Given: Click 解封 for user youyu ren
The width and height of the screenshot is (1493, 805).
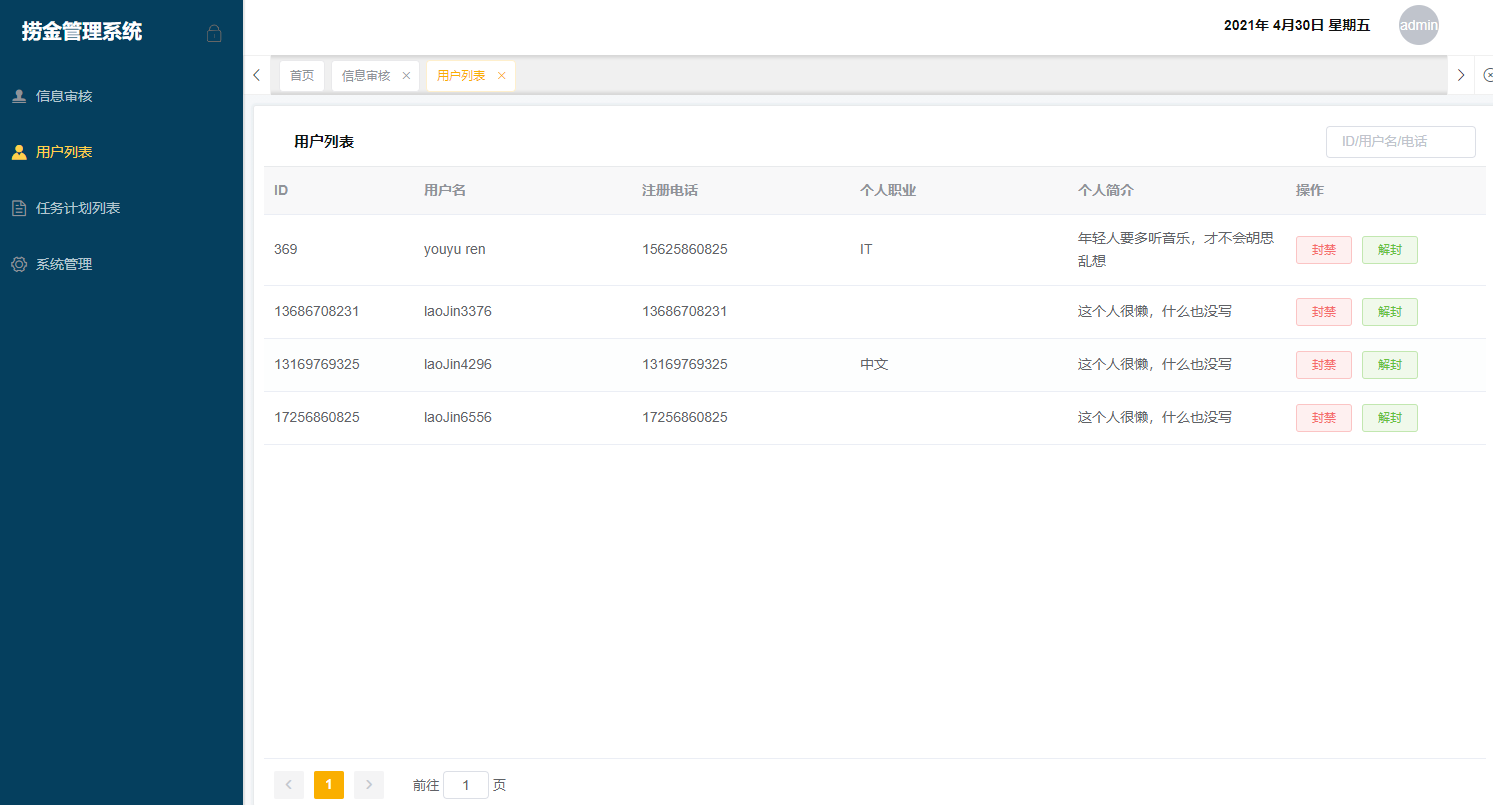Looking at the screenshot, I should [x=1390, y=250].
